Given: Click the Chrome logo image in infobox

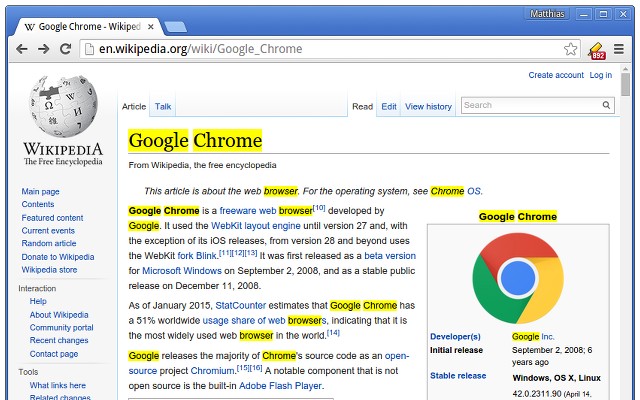Looking at the screenshot, I should 518,278.
